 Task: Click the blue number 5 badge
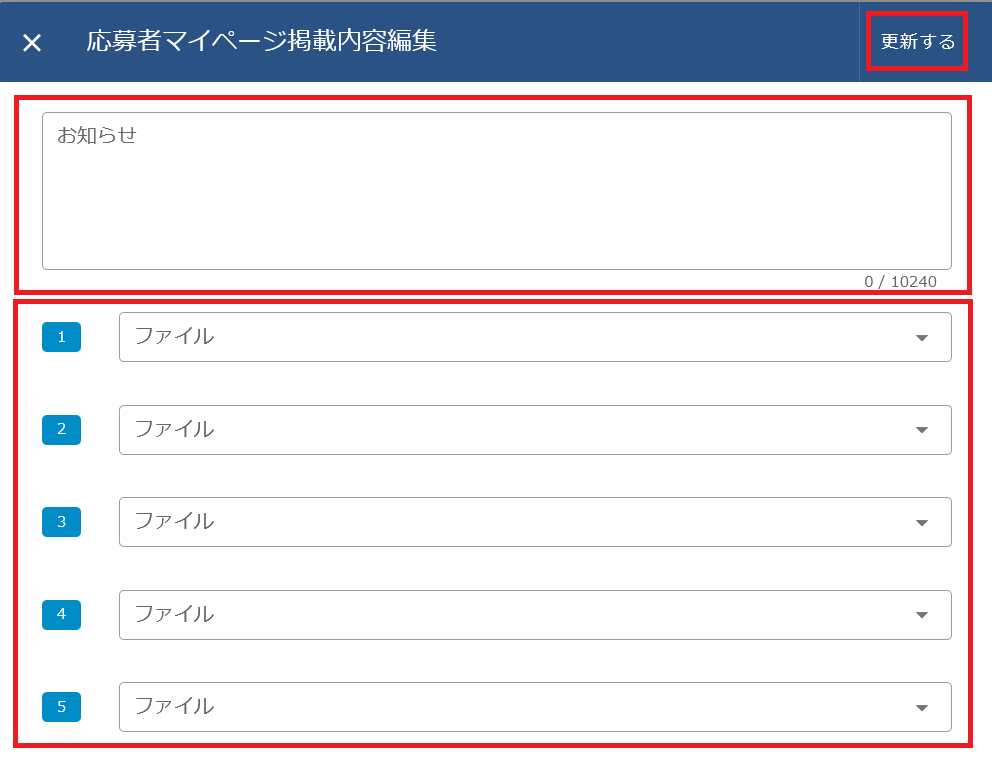(x=61, y=706)
